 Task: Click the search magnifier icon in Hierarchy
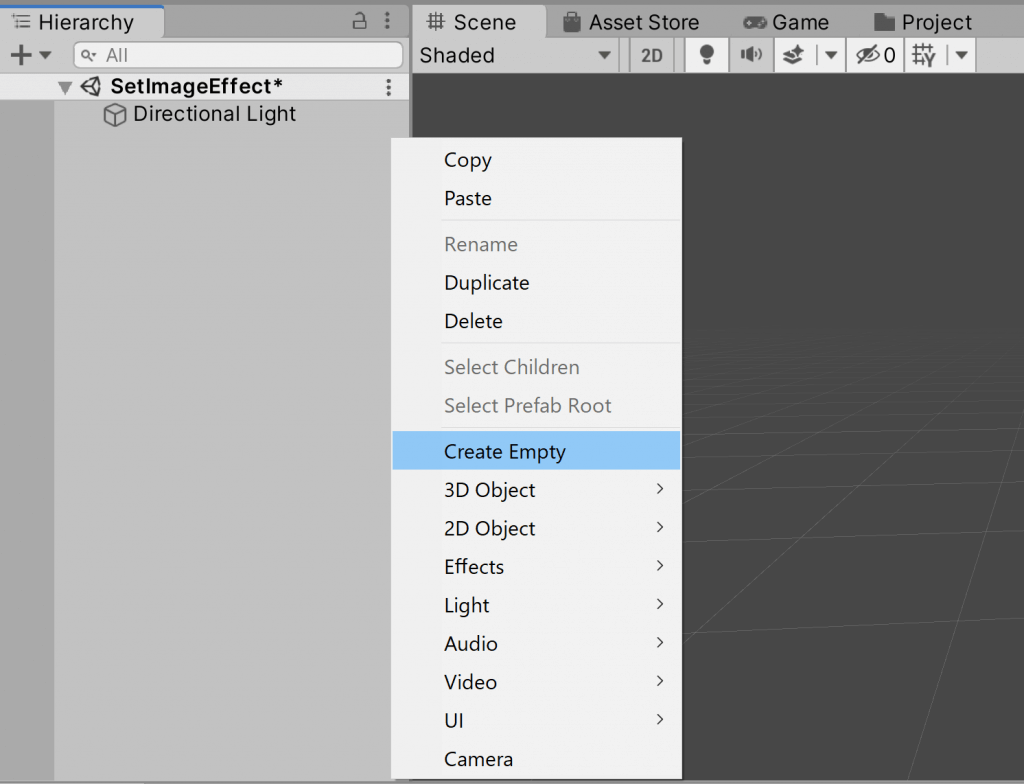[x=86, y=55]
